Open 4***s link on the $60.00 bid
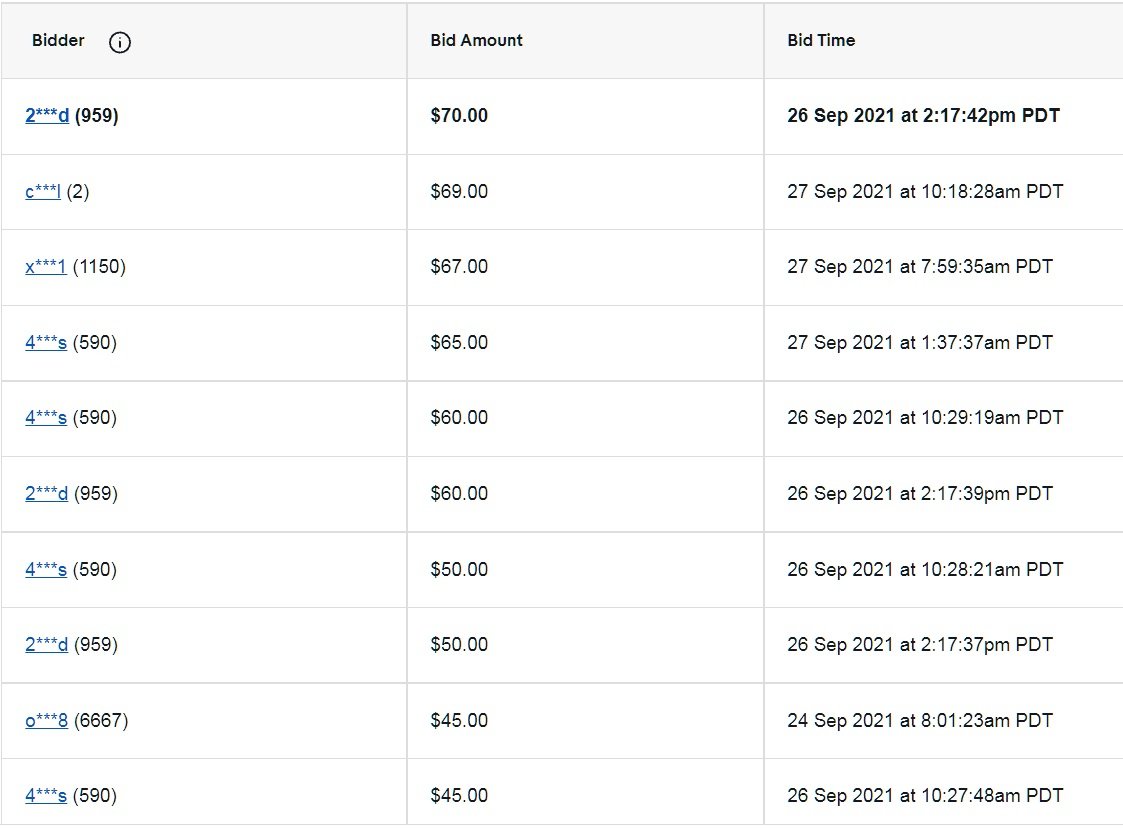The height and width of the screenshot is (829, 1123). [x=46, y=418]
